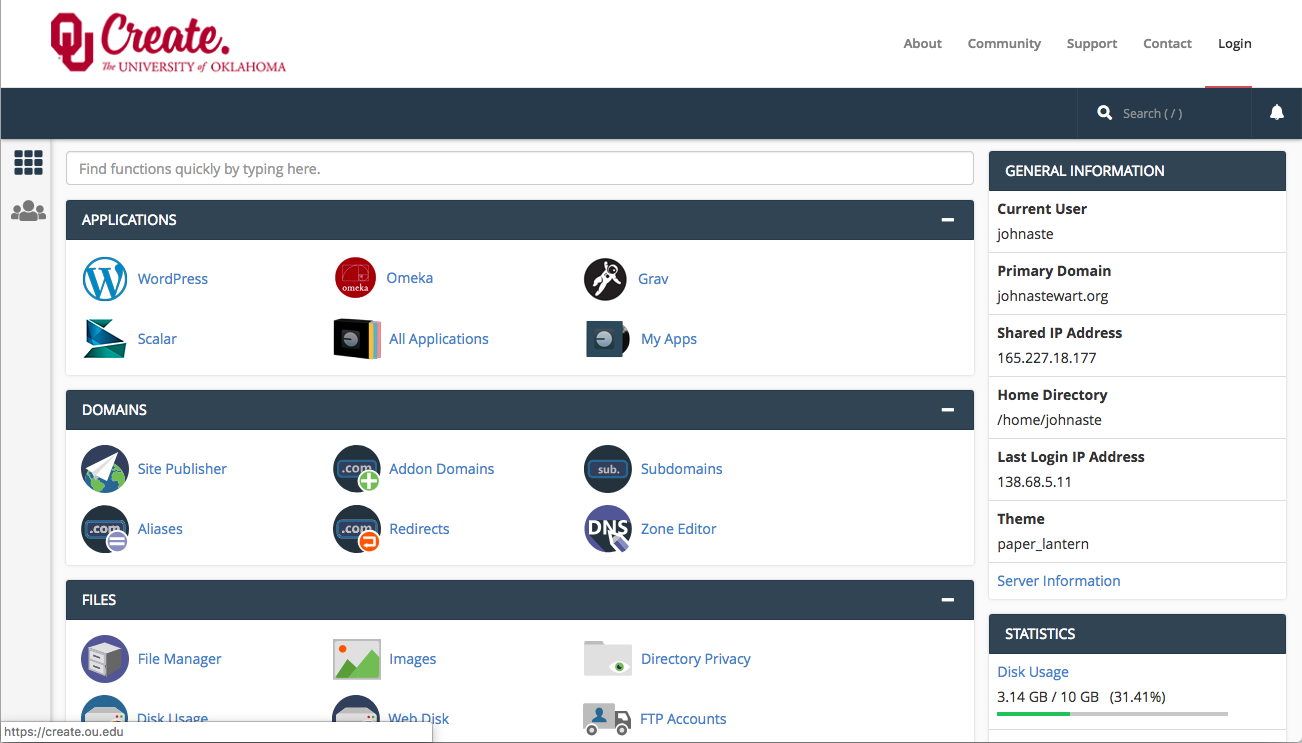
Task: Focus the Find functions quickly field
Action: tap(519, 169)
